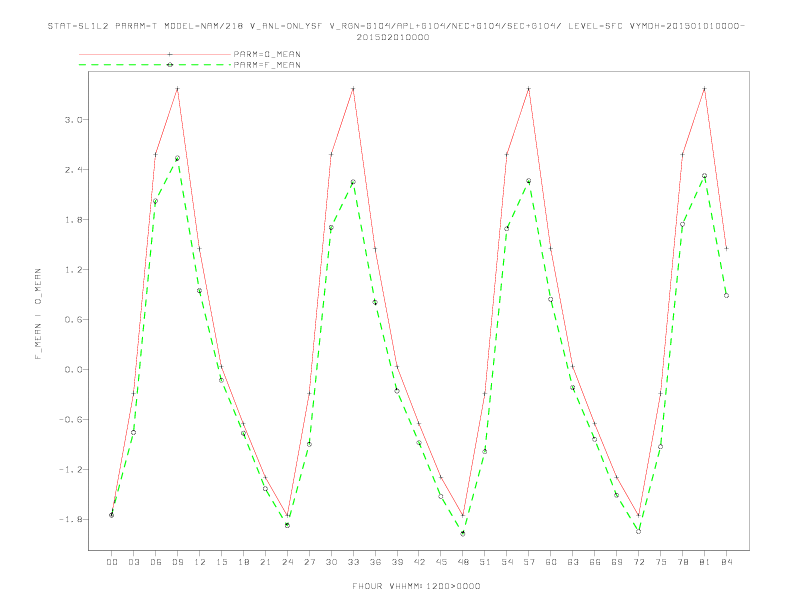Image resolution: width=792 pixels, height=612 pixels.
Task: Click x-axis tick label 57
Action: tap(529, 562)
